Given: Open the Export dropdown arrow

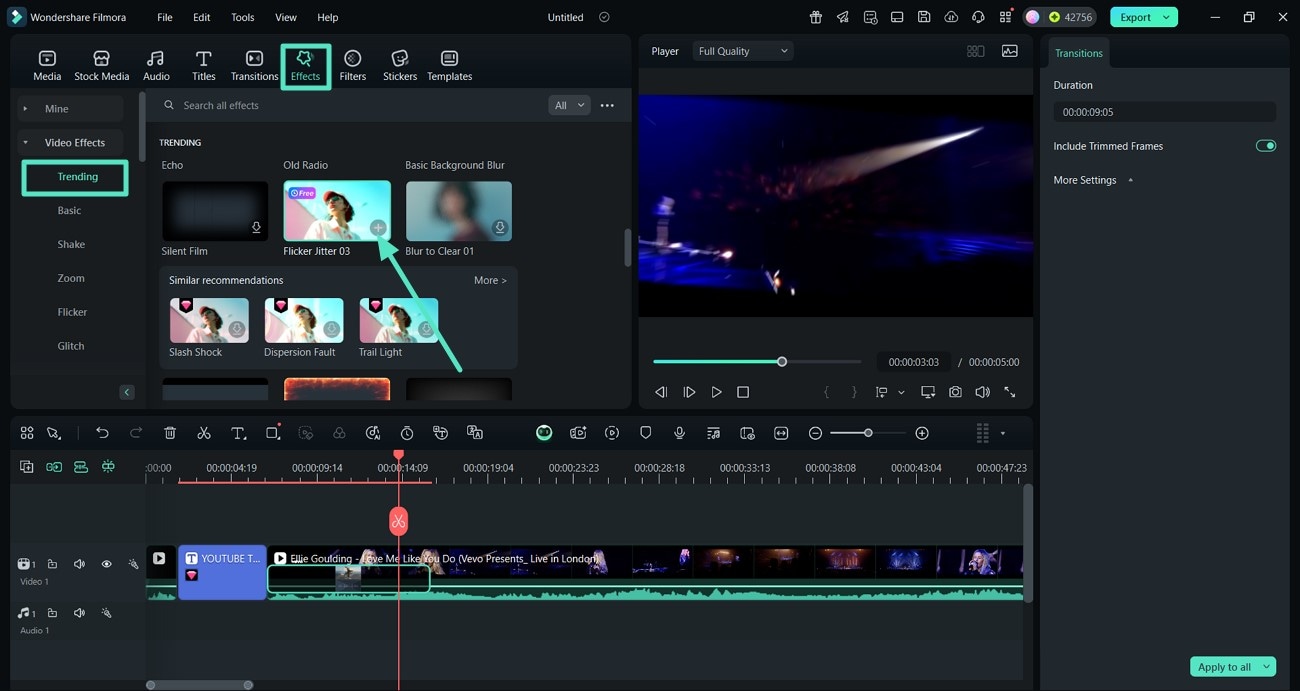Looking at the screenshot, I should pyautogui.click(x=1166, y=17).
